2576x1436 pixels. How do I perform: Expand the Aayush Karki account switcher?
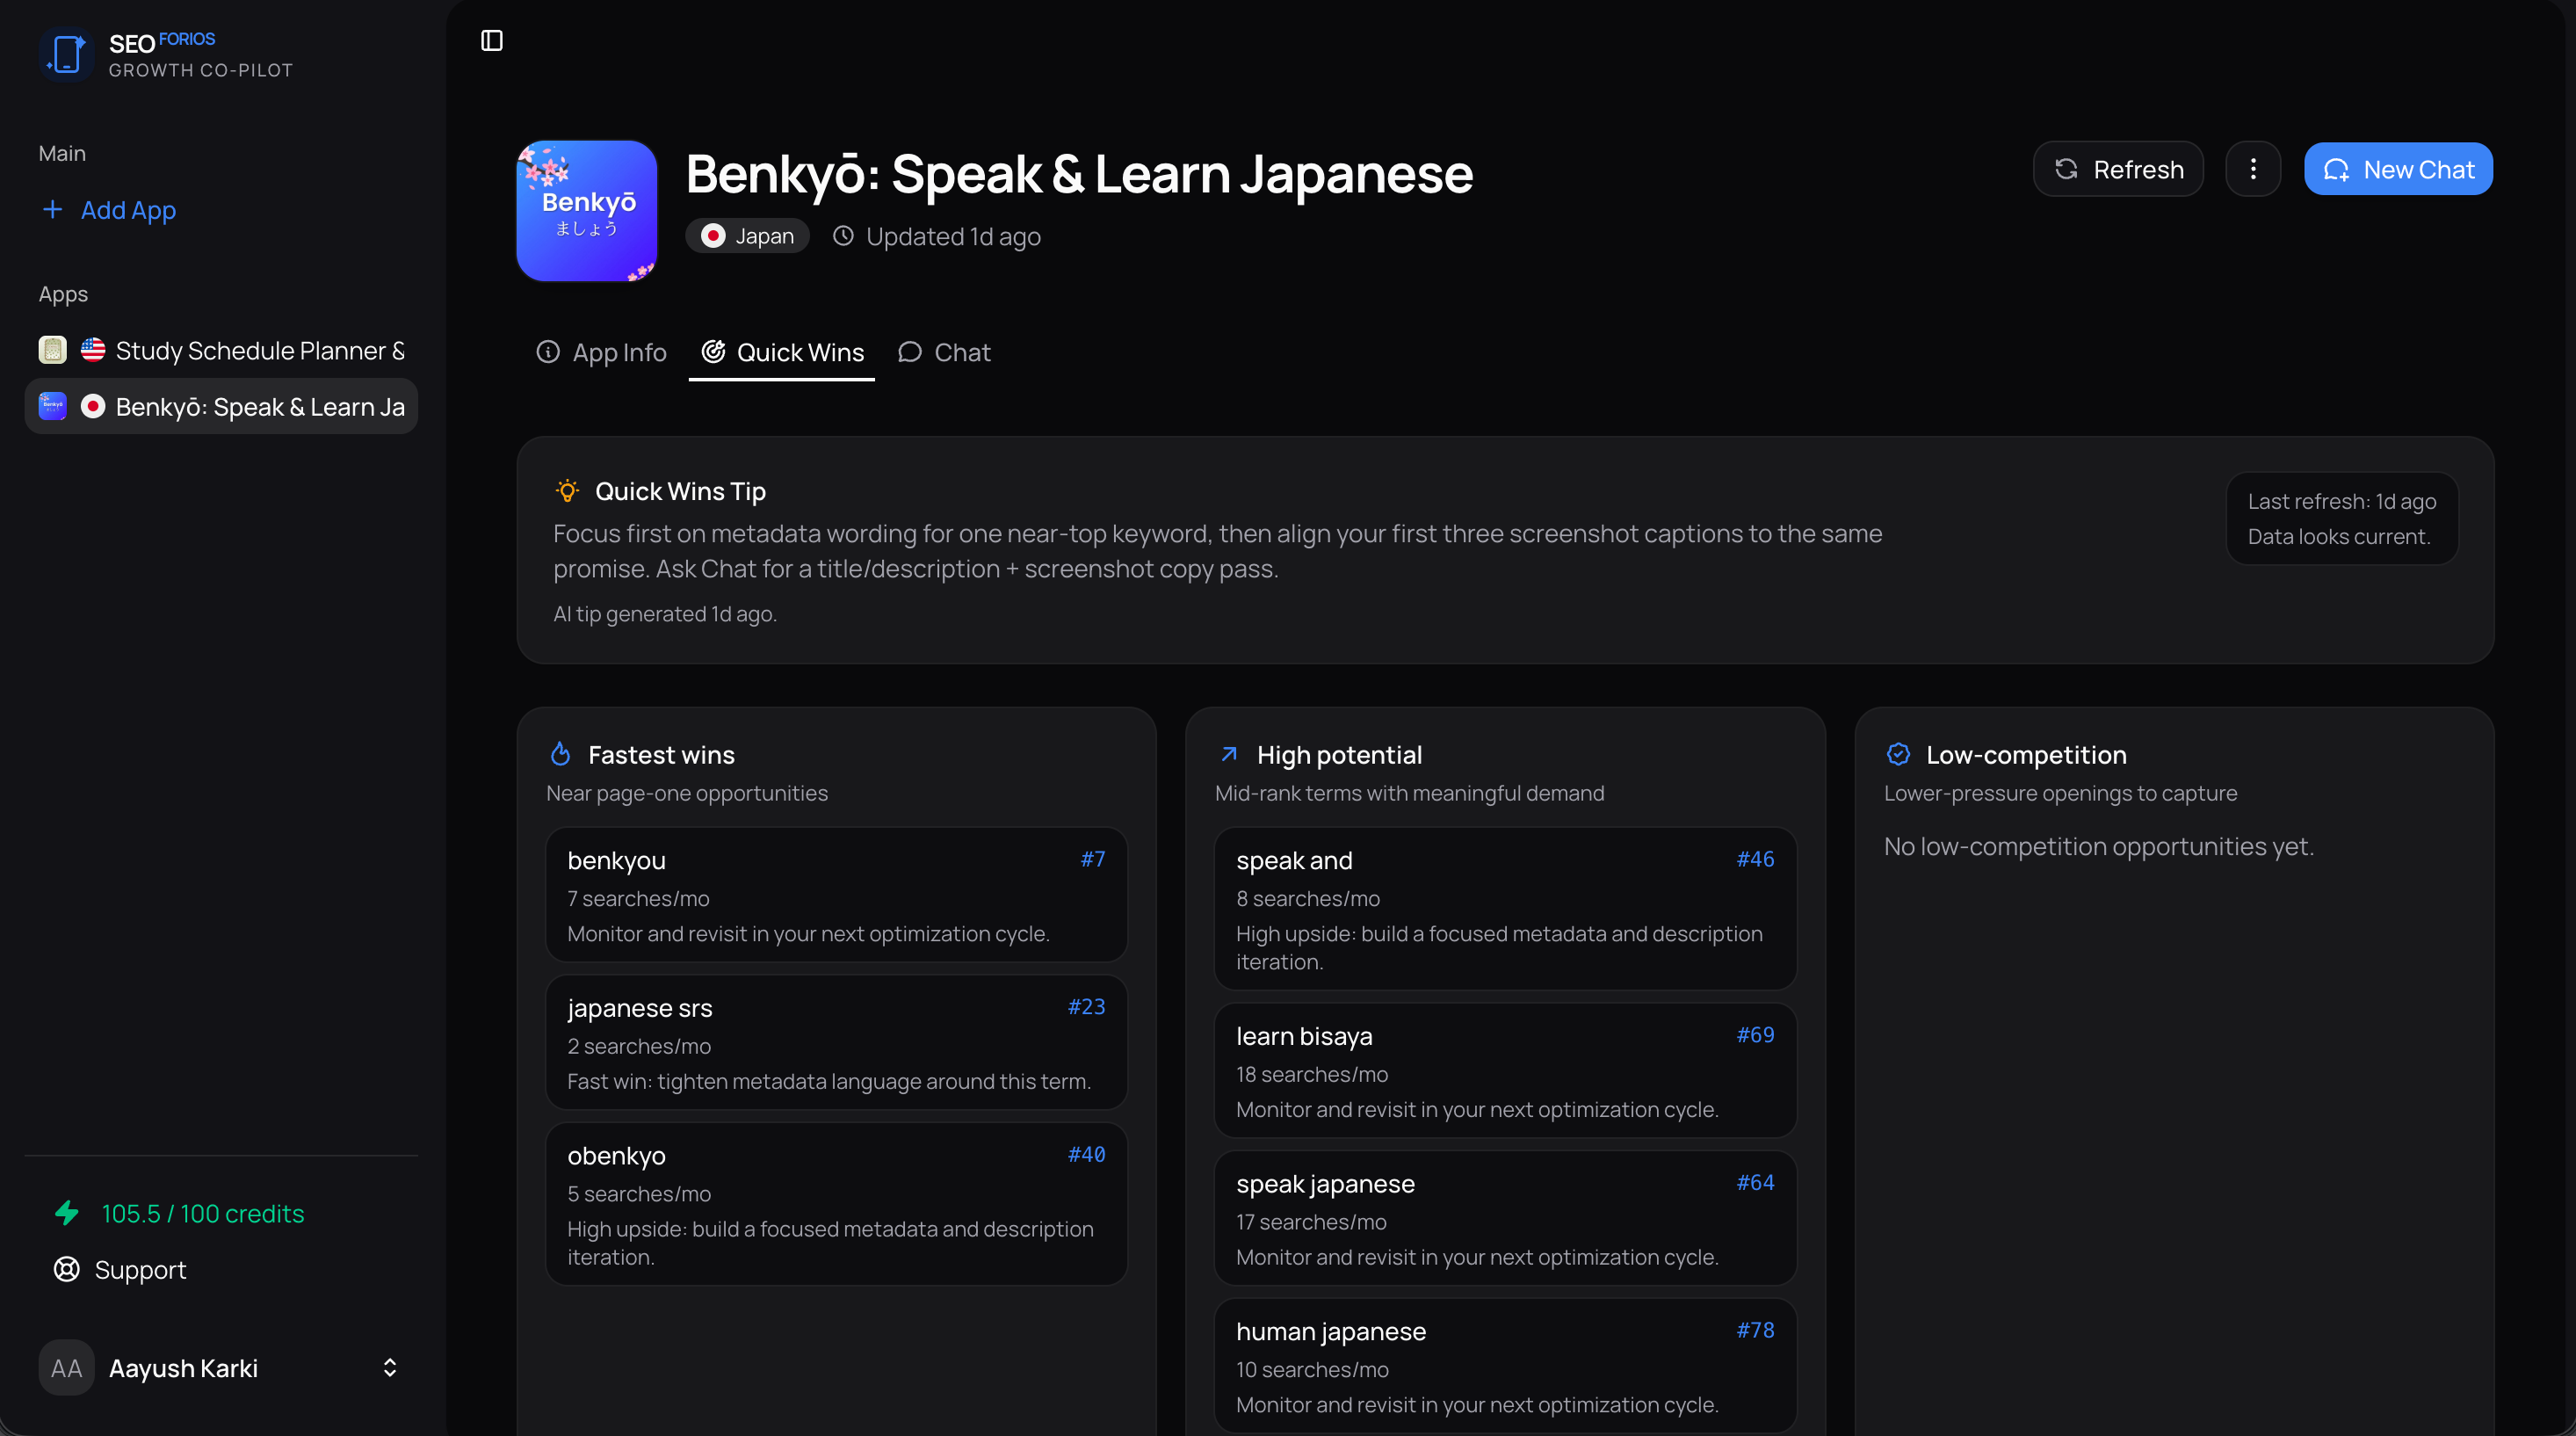(x=390, y=1367)
